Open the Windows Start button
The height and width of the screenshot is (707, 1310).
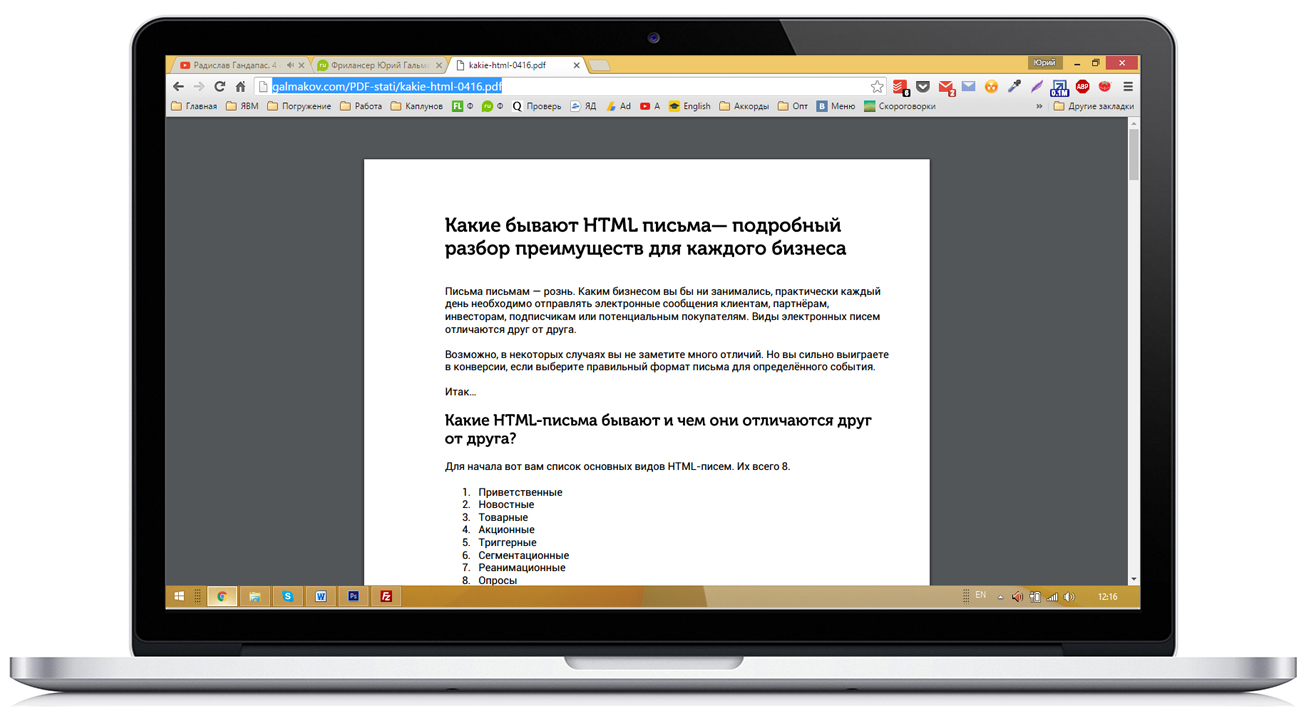179,597
